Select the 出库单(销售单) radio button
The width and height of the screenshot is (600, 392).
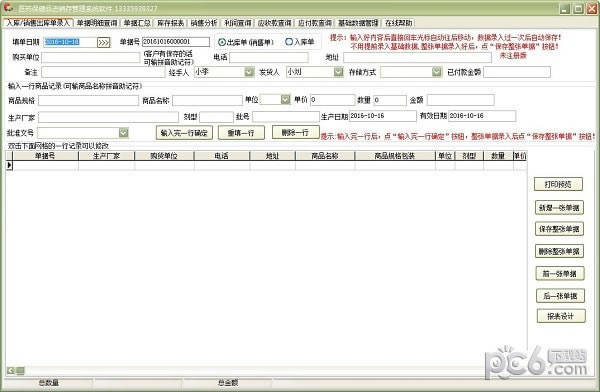tap(222, 42)
